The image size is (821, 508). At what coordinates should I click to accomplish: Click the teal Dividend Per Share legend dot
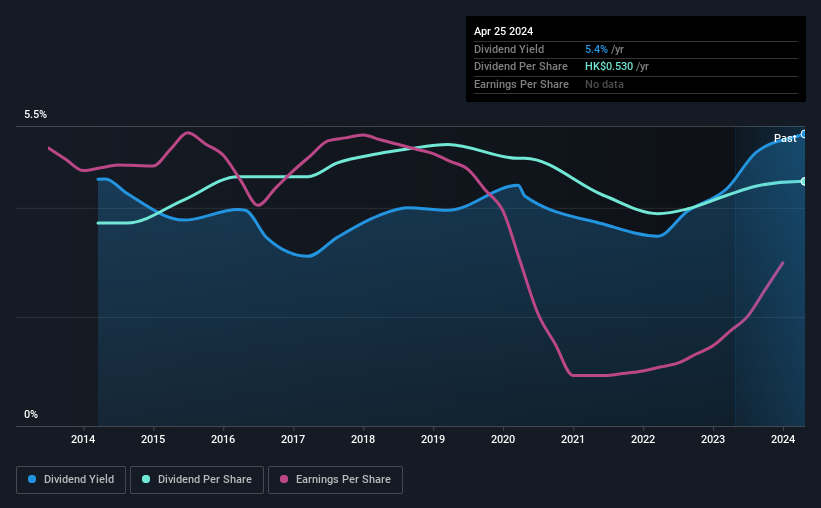pos(146,480)
